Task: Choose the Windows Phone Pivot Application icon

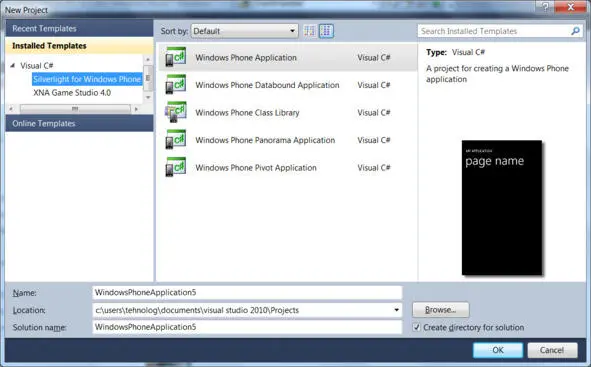Action: (x=176, y=167)
